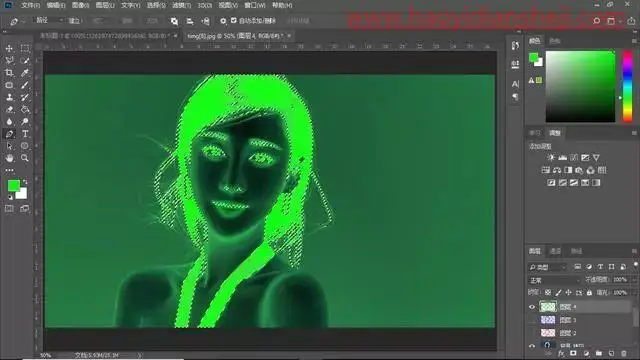Select the Zoom tool
This screenshot has width=640, height=360.
click(x=25, y=158)
